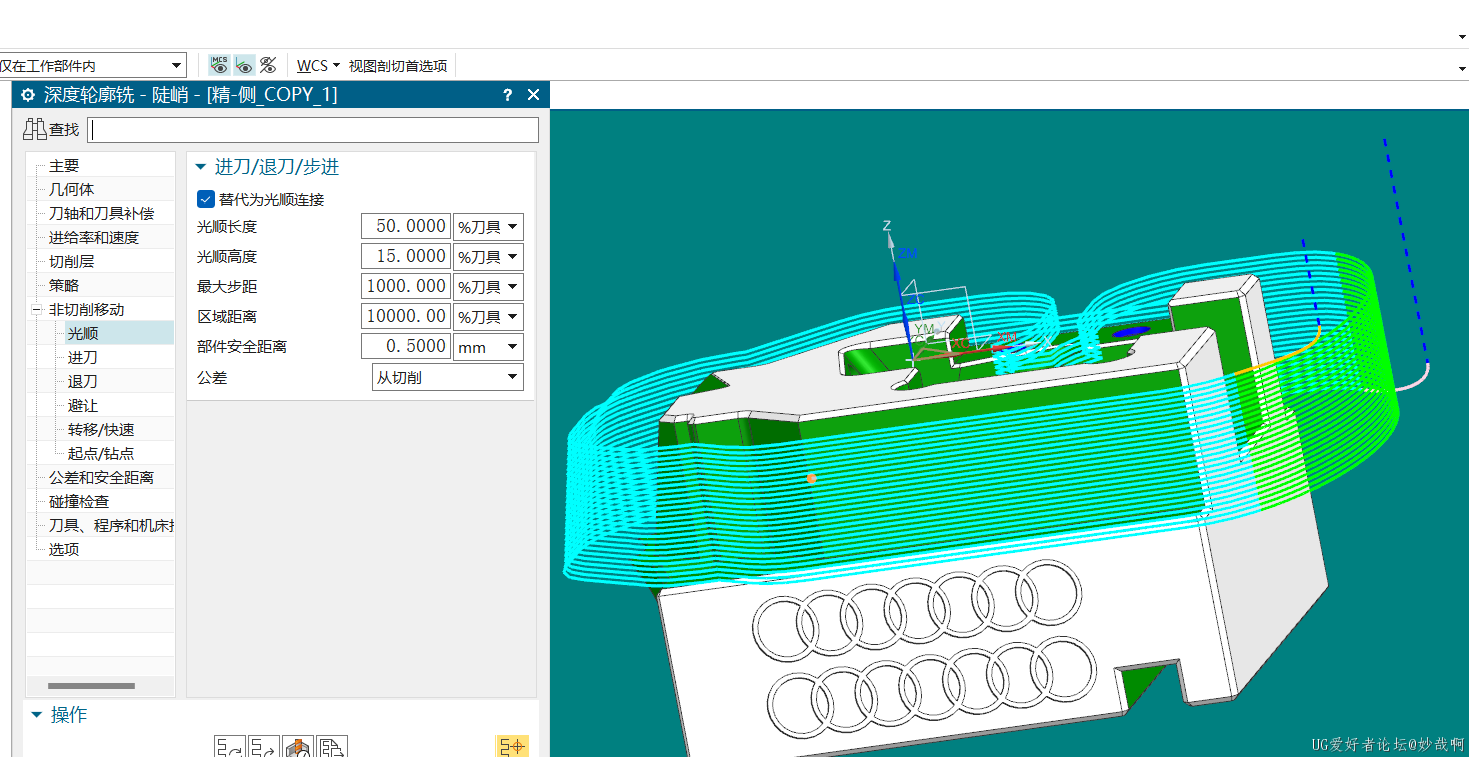Click the MCS display eye icon

click(219, 65)
